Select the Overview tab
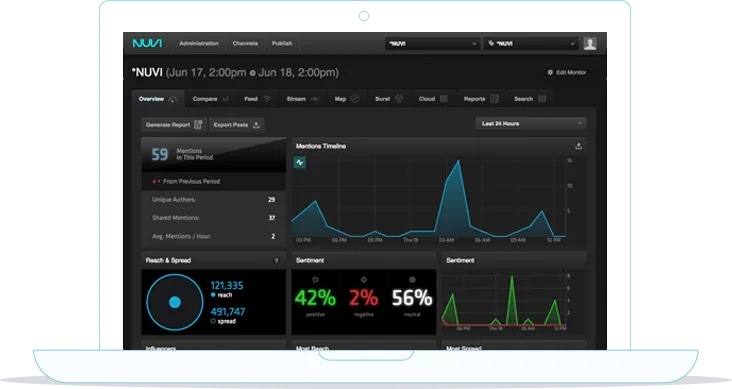 tap(158, 99)
